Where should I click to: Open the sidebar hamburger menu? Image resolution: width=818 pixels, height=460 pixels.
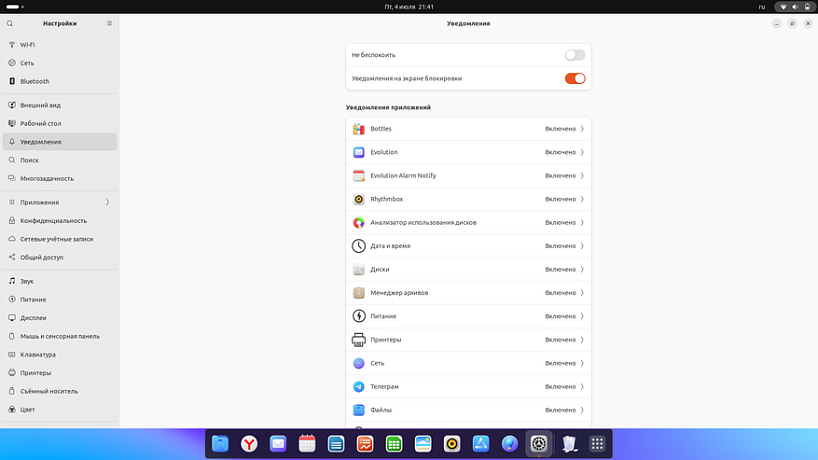(x=110, y=23)
